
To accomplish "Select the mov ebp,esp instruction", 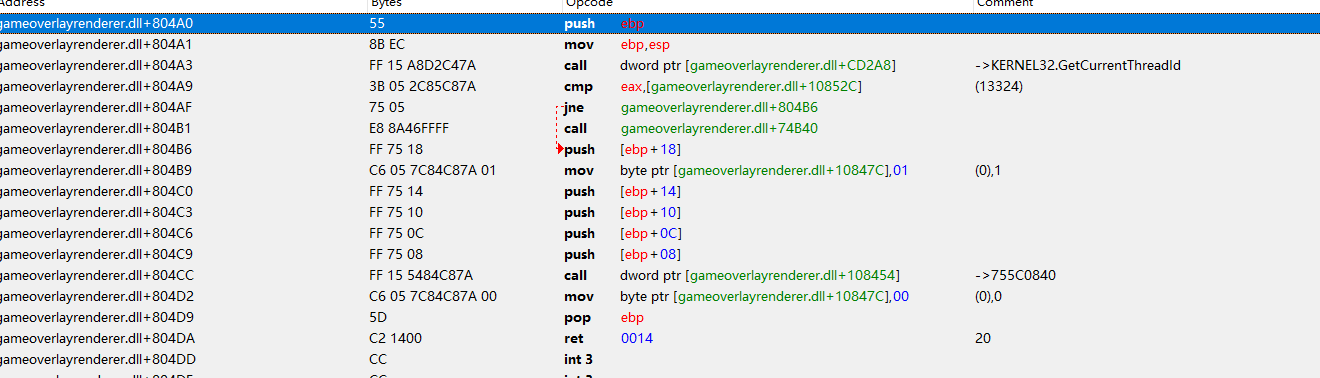I will click(x=617, y=44).
